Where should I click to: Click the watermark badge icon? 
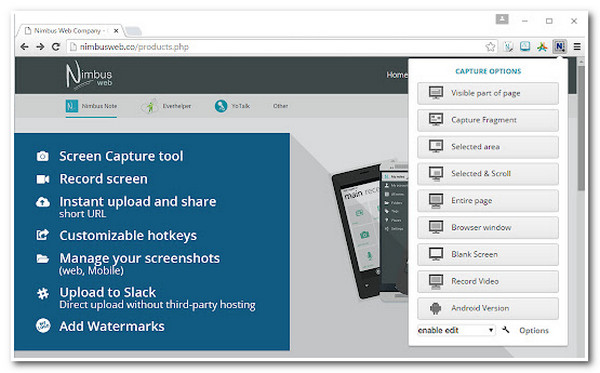(x=43, y=326)
